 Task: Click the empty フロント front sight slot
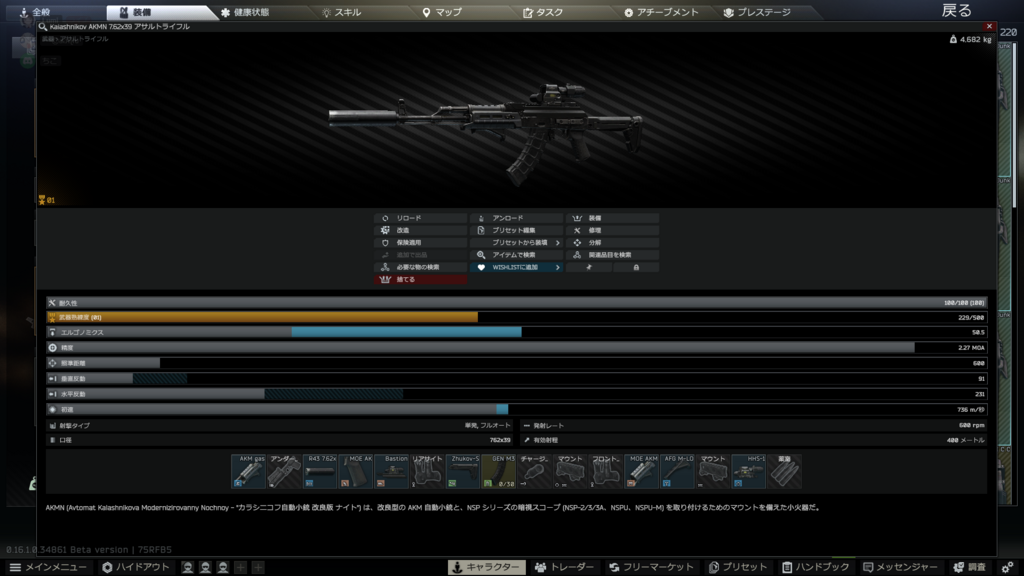(x=605, y=472)
